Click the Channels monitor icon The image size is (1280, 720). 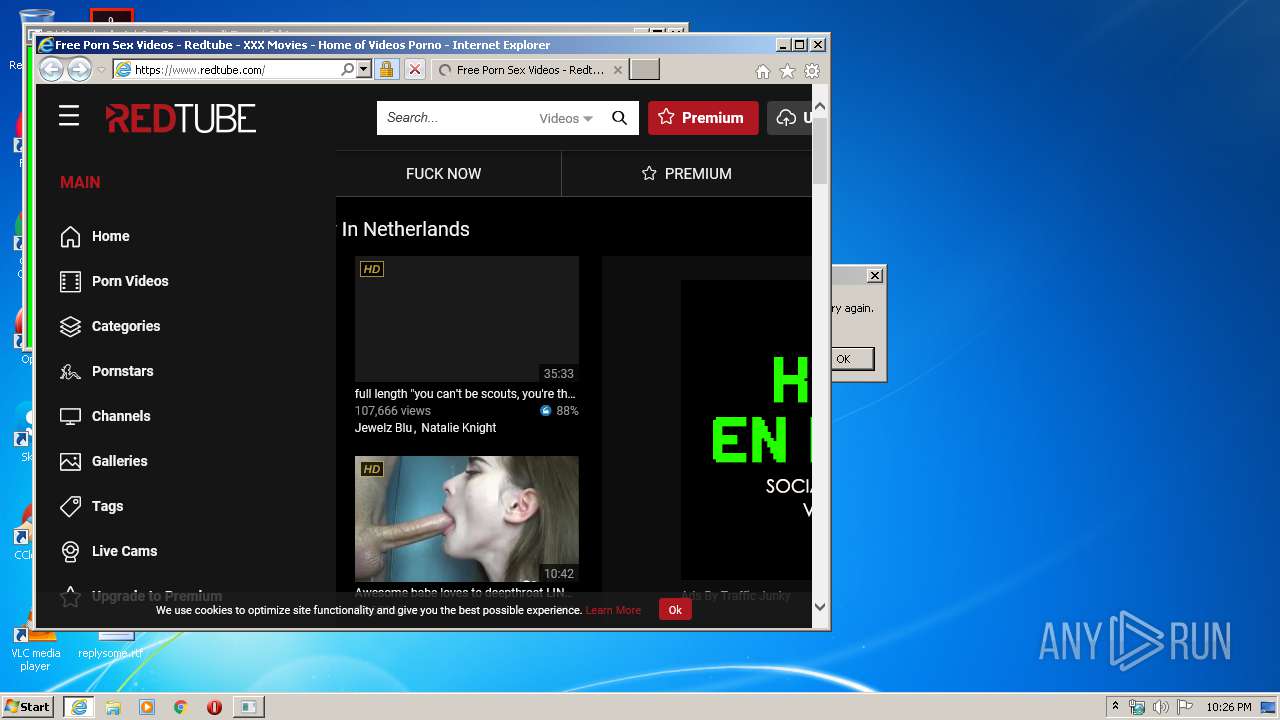pyautogui.click(x=70, y=417)
